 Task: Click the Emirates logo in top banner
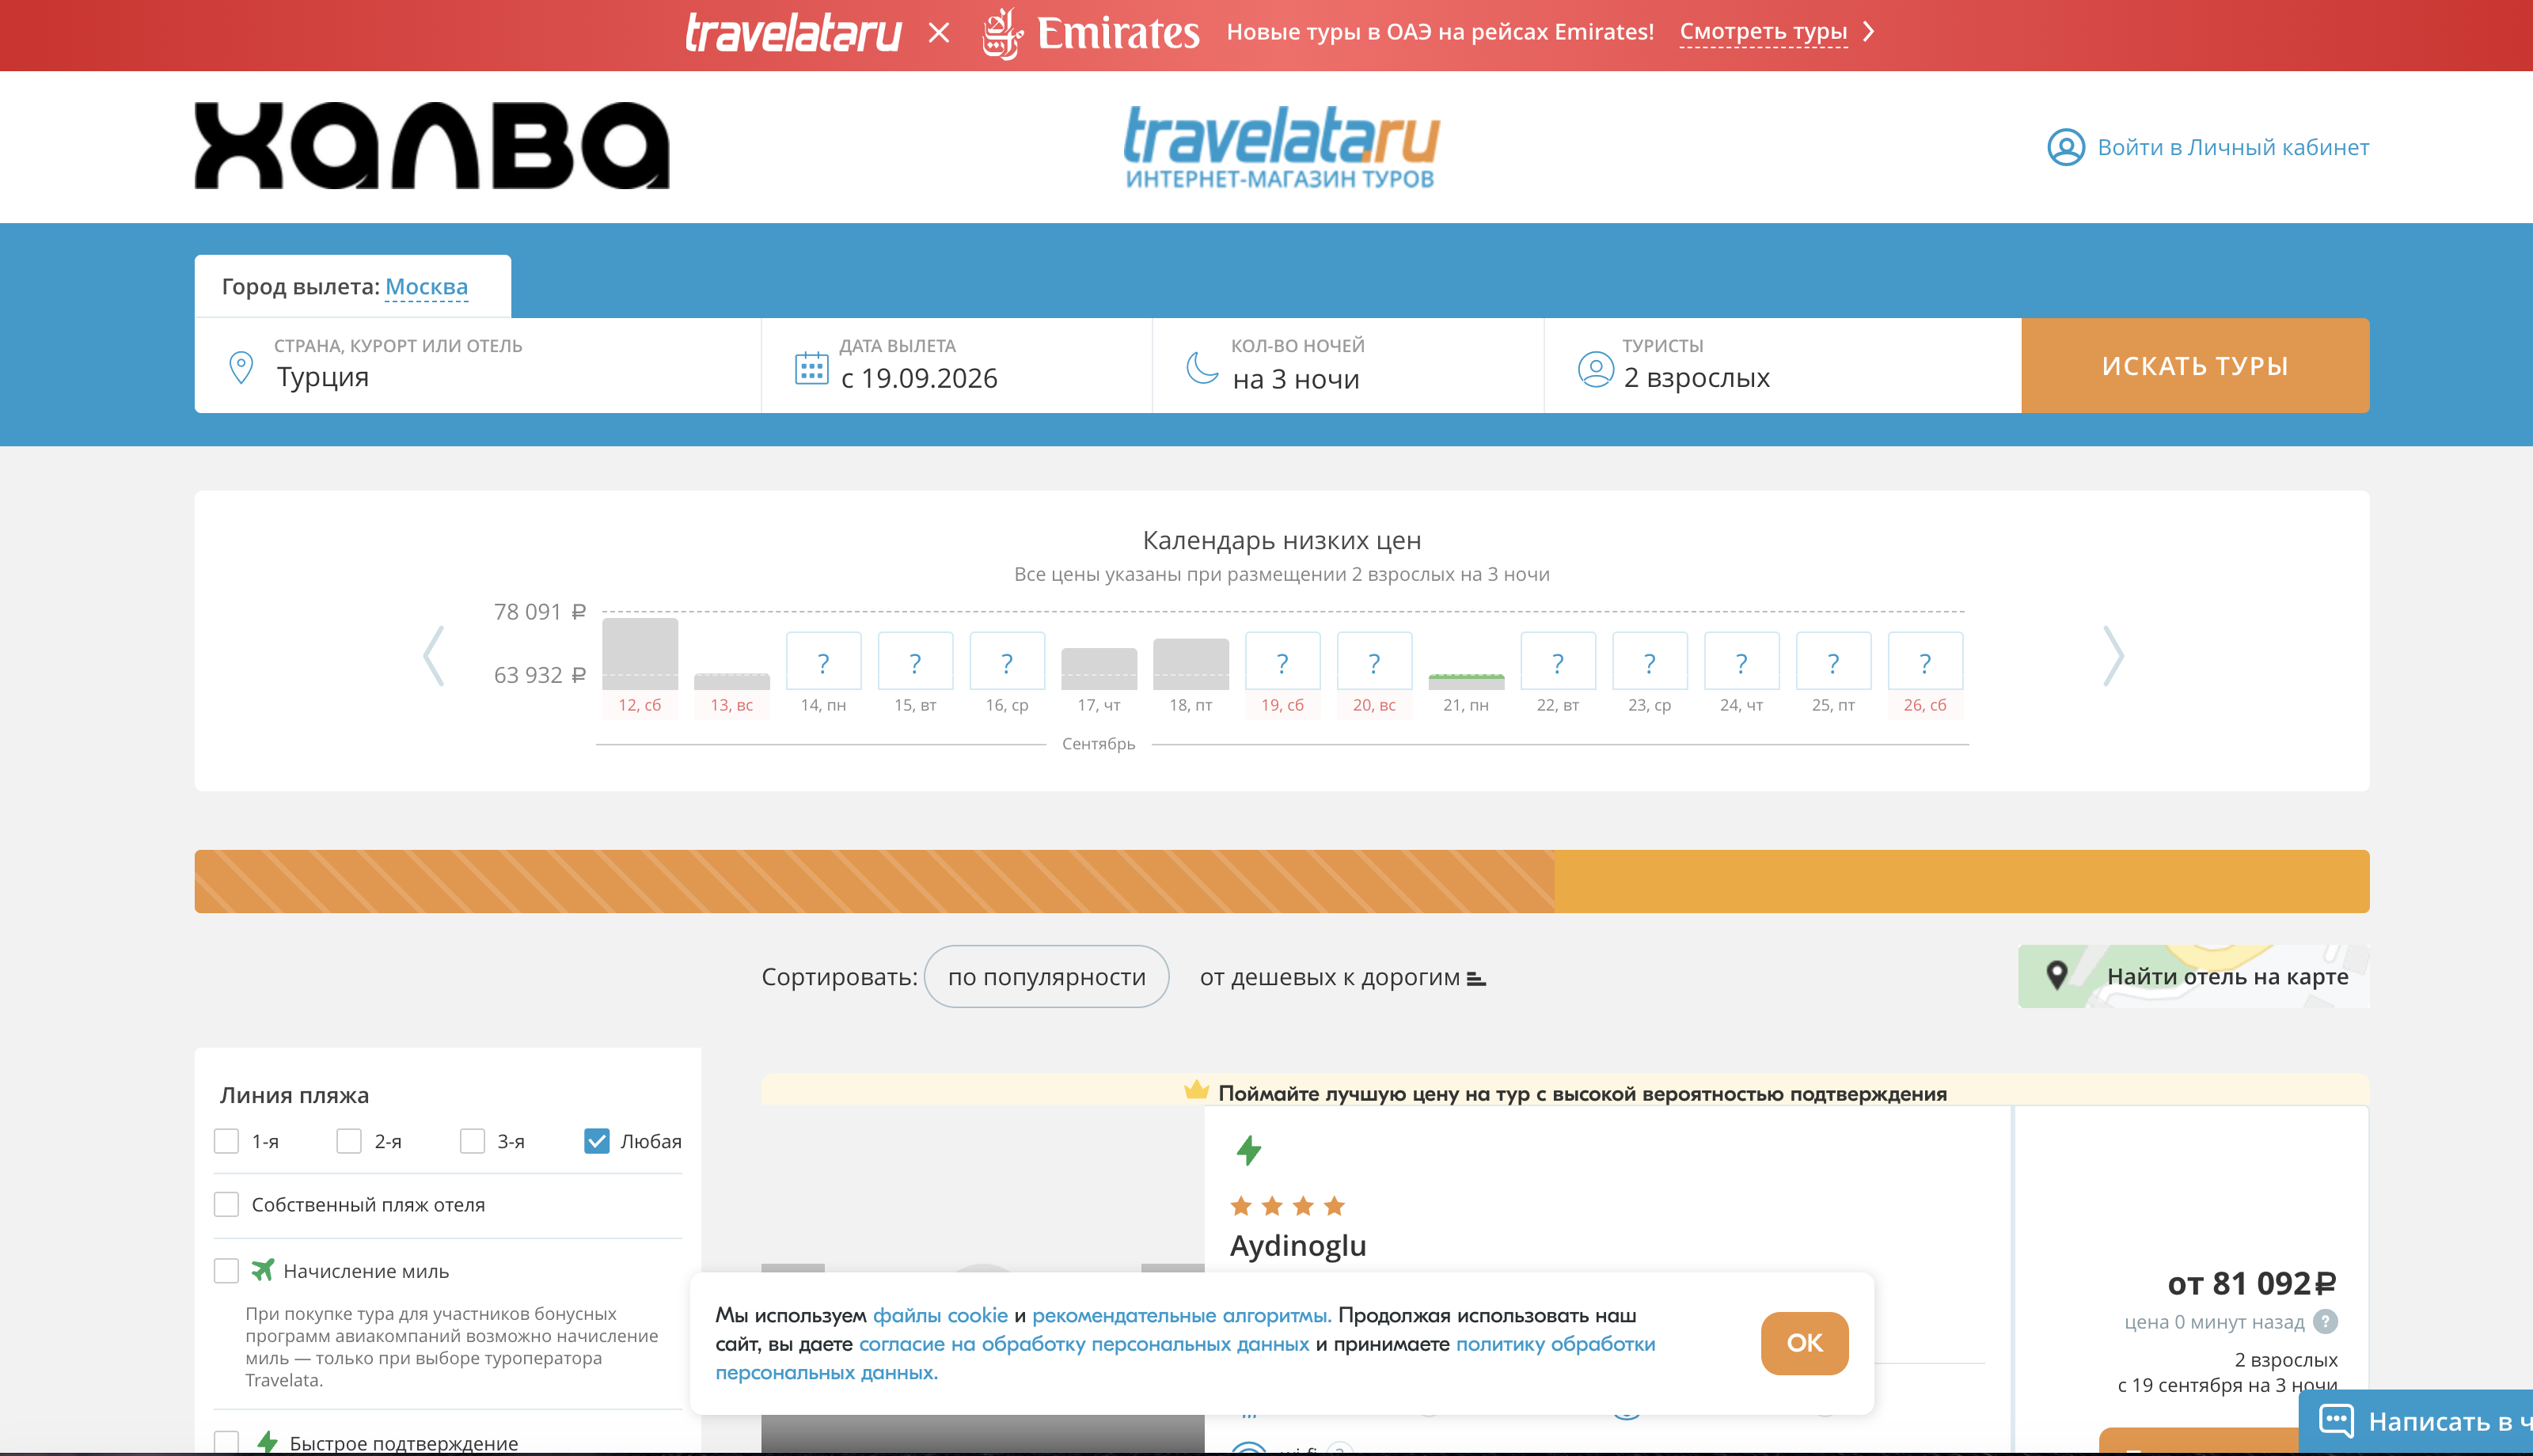point(1090,33)
